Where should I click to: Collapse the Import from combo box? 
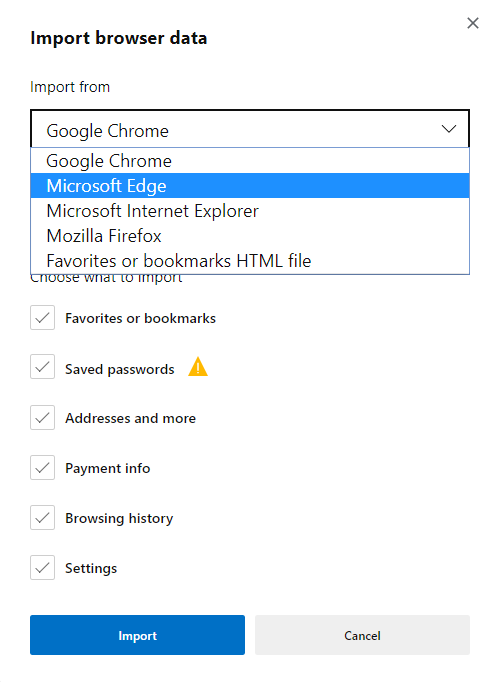tap(250, 129)
